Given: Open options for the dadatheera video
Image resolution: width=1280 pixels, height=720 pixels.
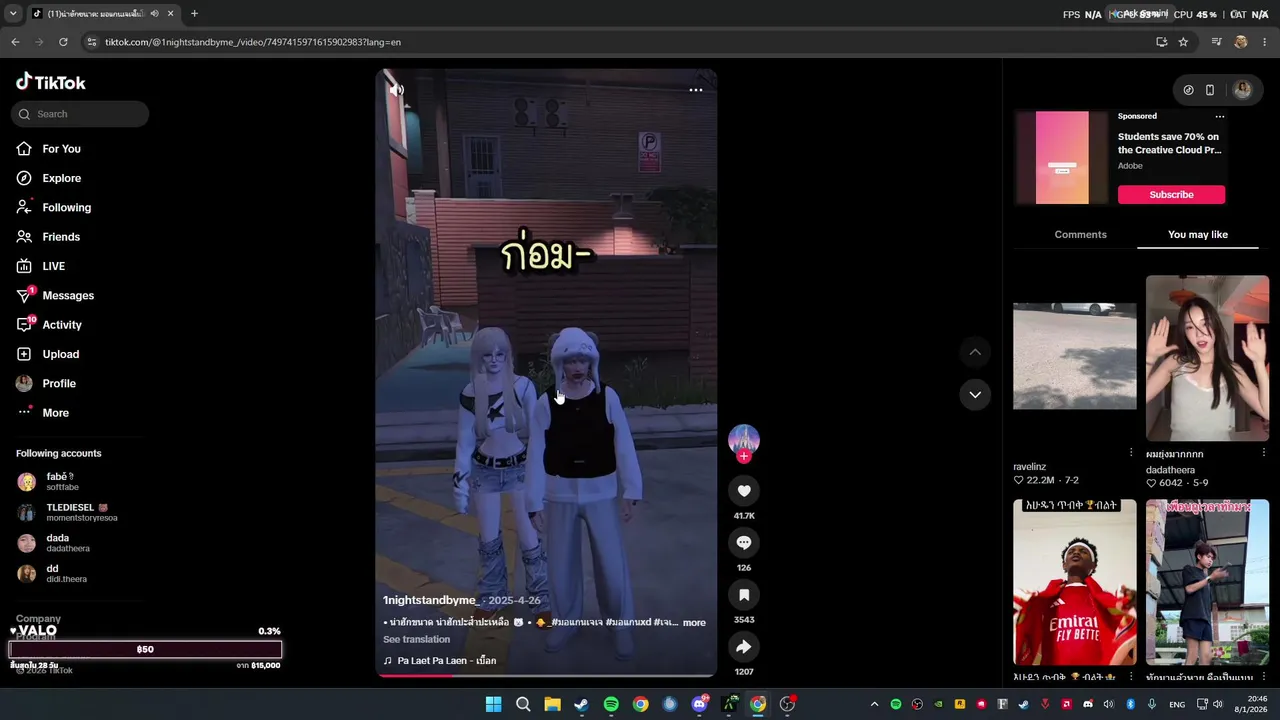Looking at the screenshot, I should (x=1264, y=453).
